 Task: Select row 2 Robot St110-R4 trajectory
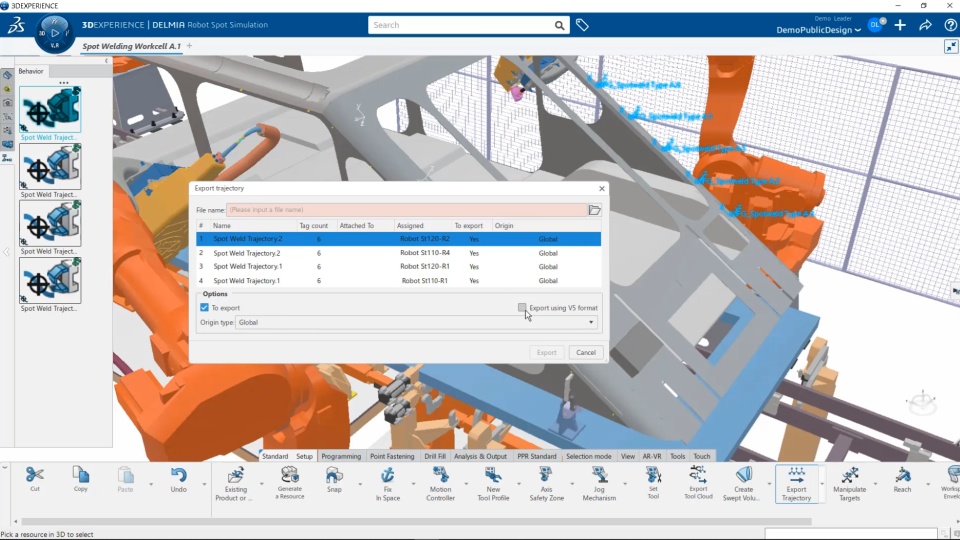pos(398,253)
